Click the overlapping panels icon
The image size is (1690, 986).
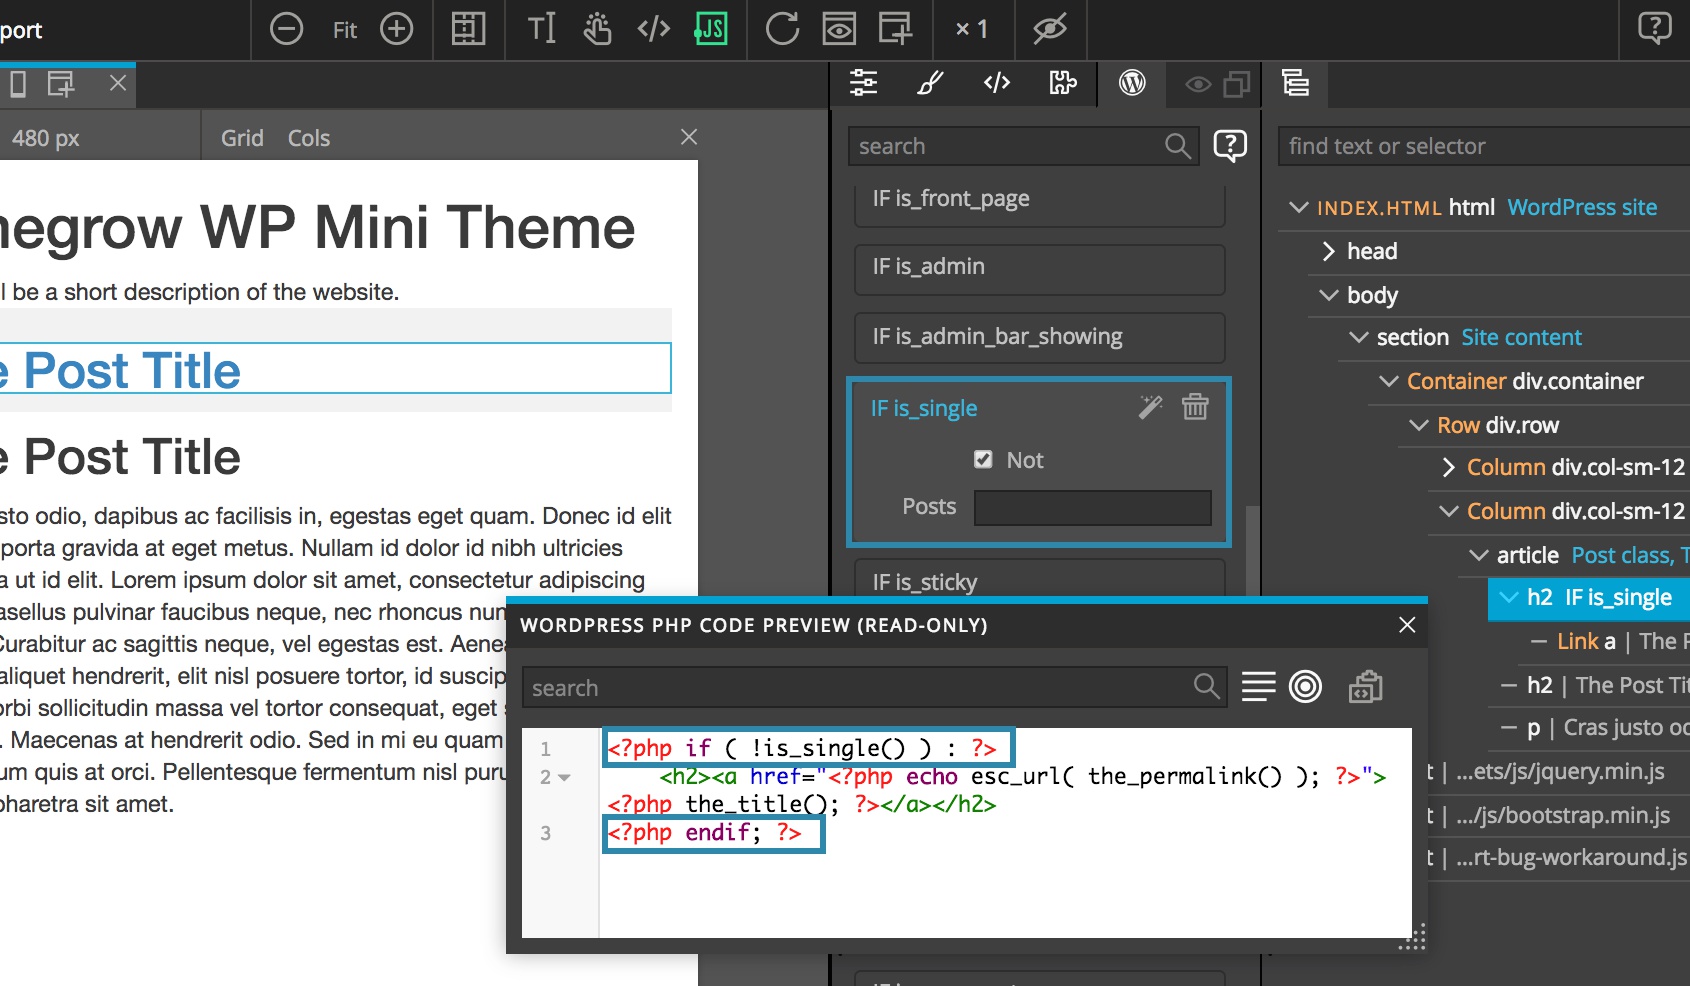pos(1237,85)
